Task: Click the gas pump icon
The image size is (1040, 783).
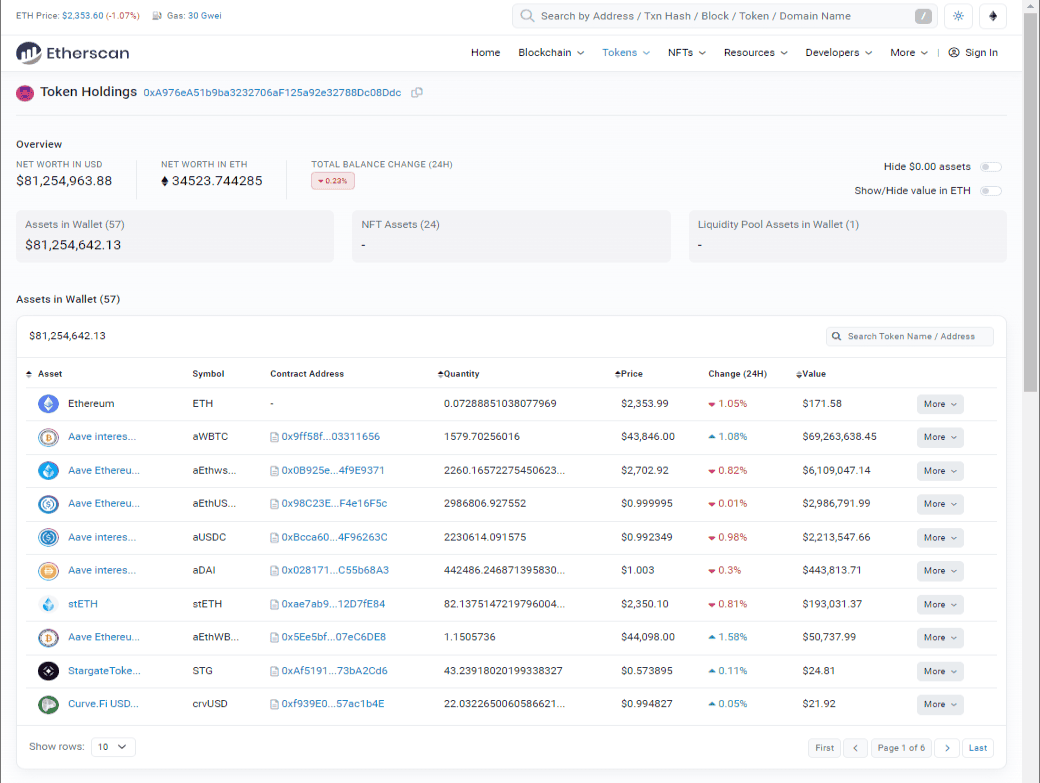Action: (x=157, y=15)
